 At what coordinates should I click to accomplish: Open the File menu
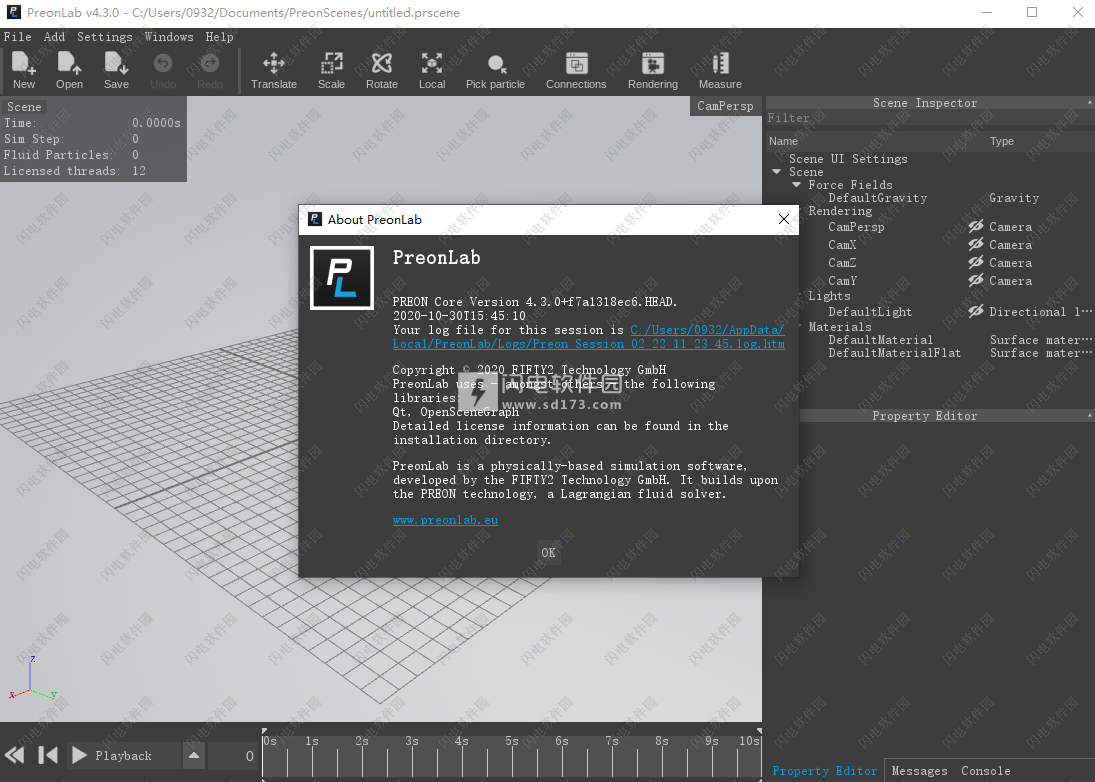pyautogui.click(x=17, y=37)
